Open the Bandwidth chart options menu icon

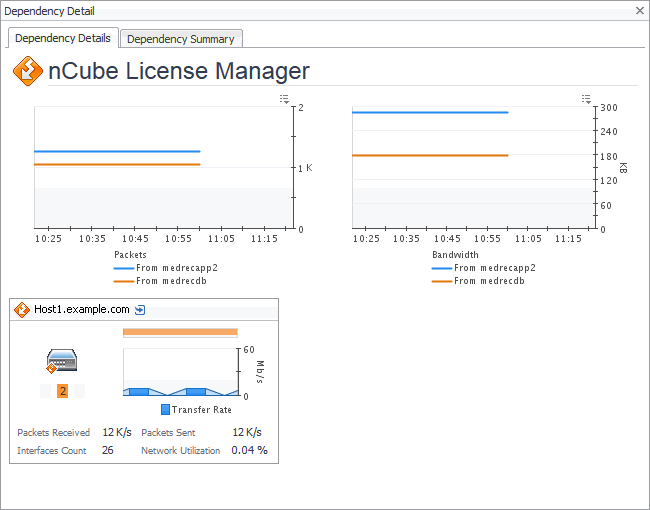click(x=587, y=99)
